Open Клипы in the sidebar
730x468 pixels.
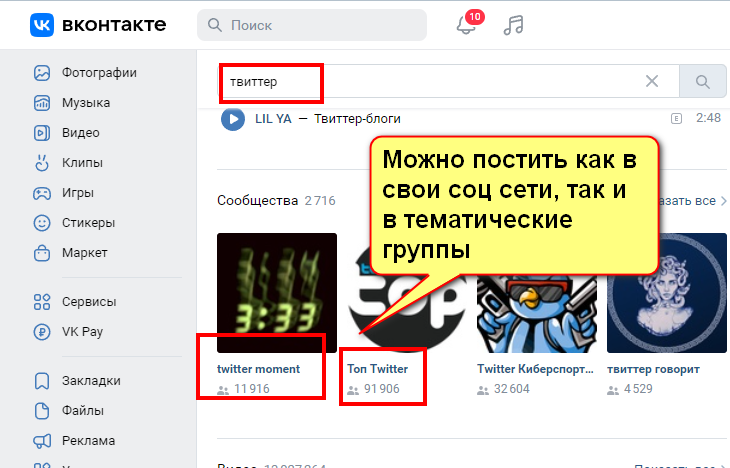click(x=82, y=163)
